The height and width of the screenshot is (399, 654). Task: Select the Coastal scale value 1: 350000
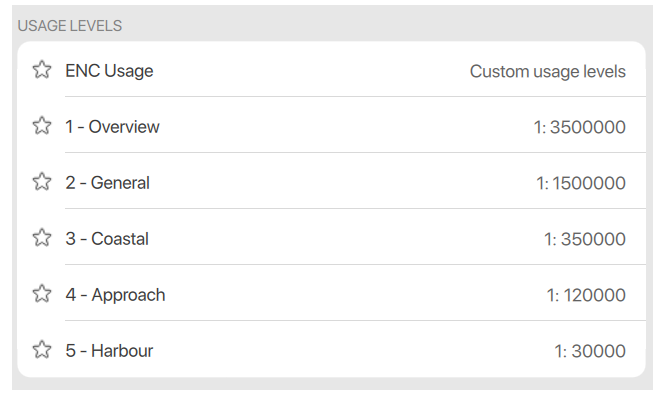pyautogui.click(x=585, y=239)
